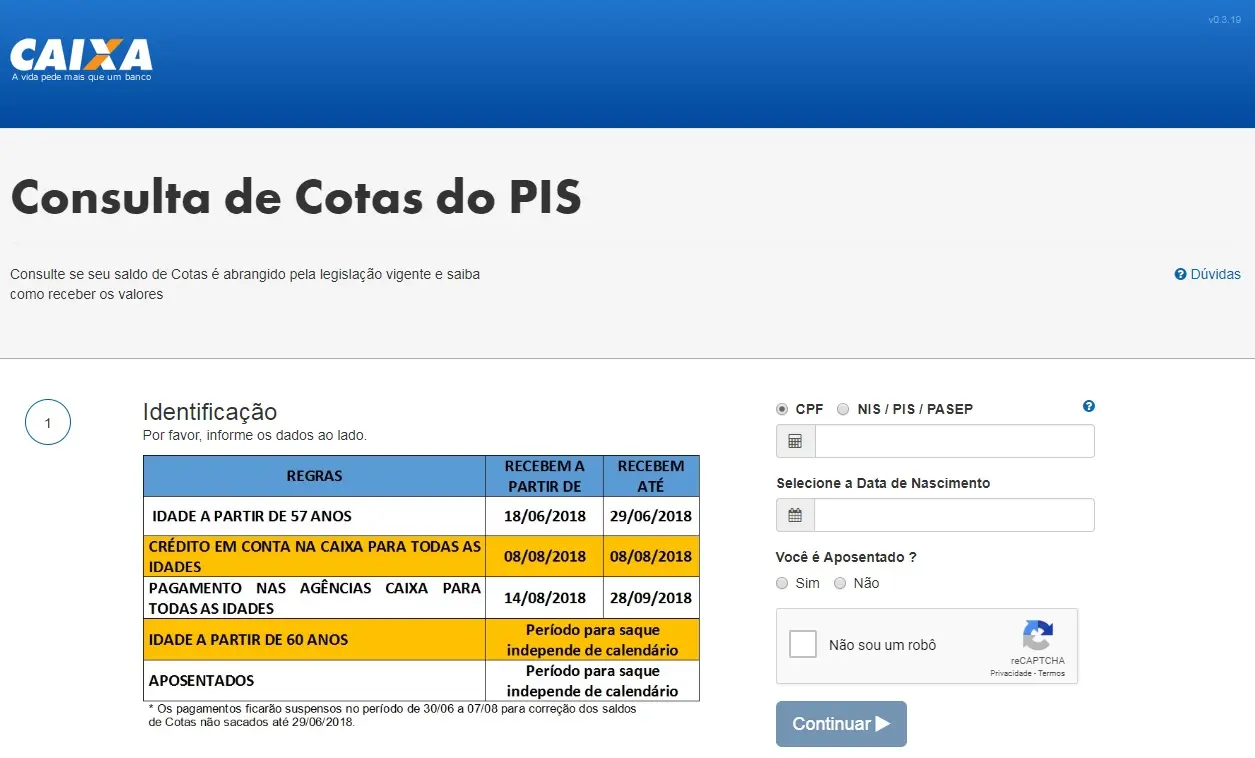Screen dimensions: 1255x758
Task: Choose Não for Você é Aposentado
Action: tap(840, 583)
